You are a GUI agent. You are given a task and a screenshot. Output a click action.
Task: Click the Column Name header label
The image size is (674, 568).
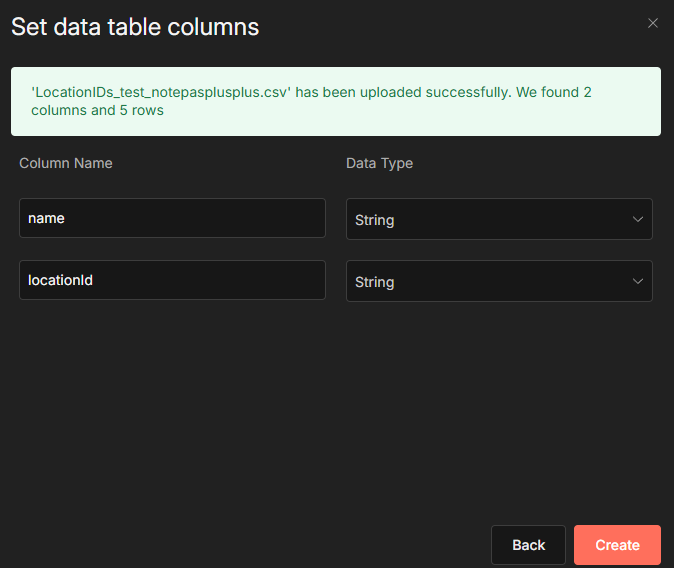tap(66, 163)
